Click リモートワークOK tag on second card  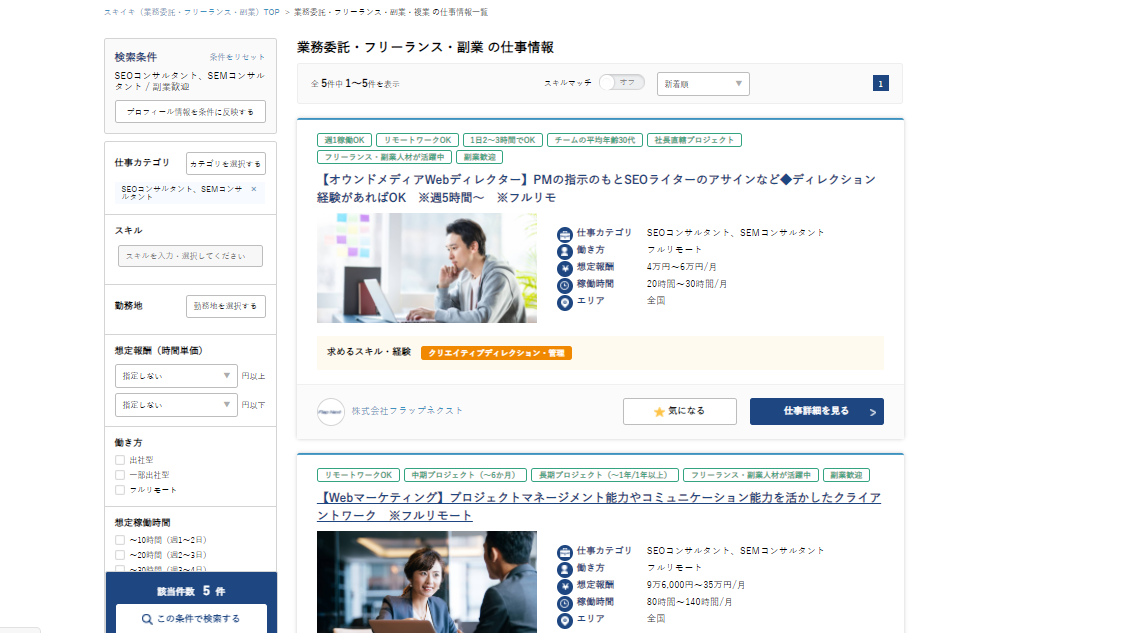pyautogui.click(x=358, y=475)
